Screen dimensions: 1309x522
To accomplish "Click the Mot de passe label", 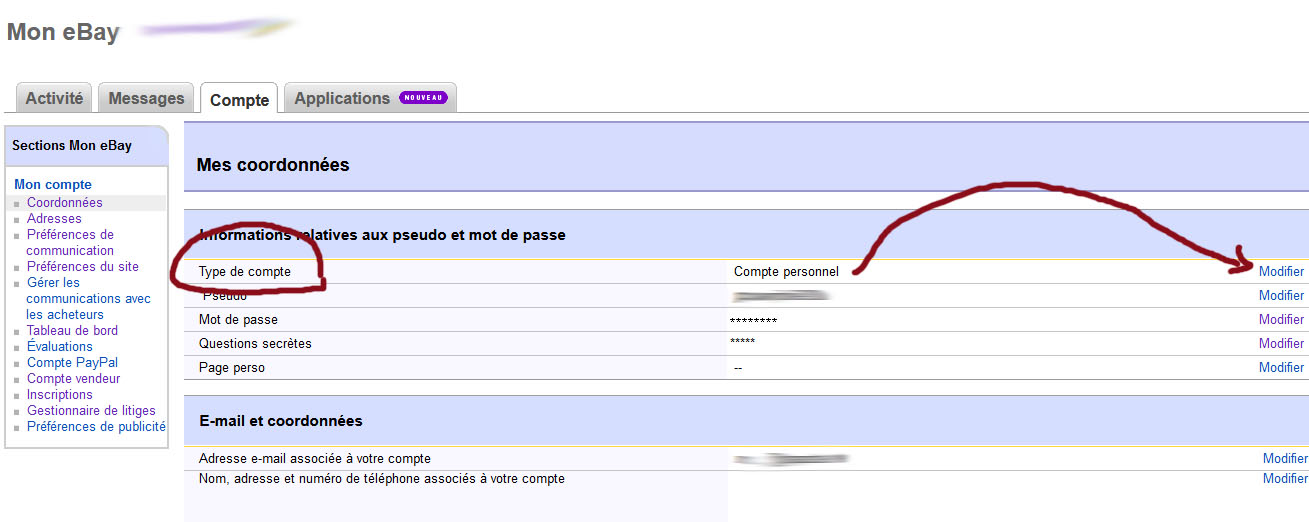I will 238,319.
